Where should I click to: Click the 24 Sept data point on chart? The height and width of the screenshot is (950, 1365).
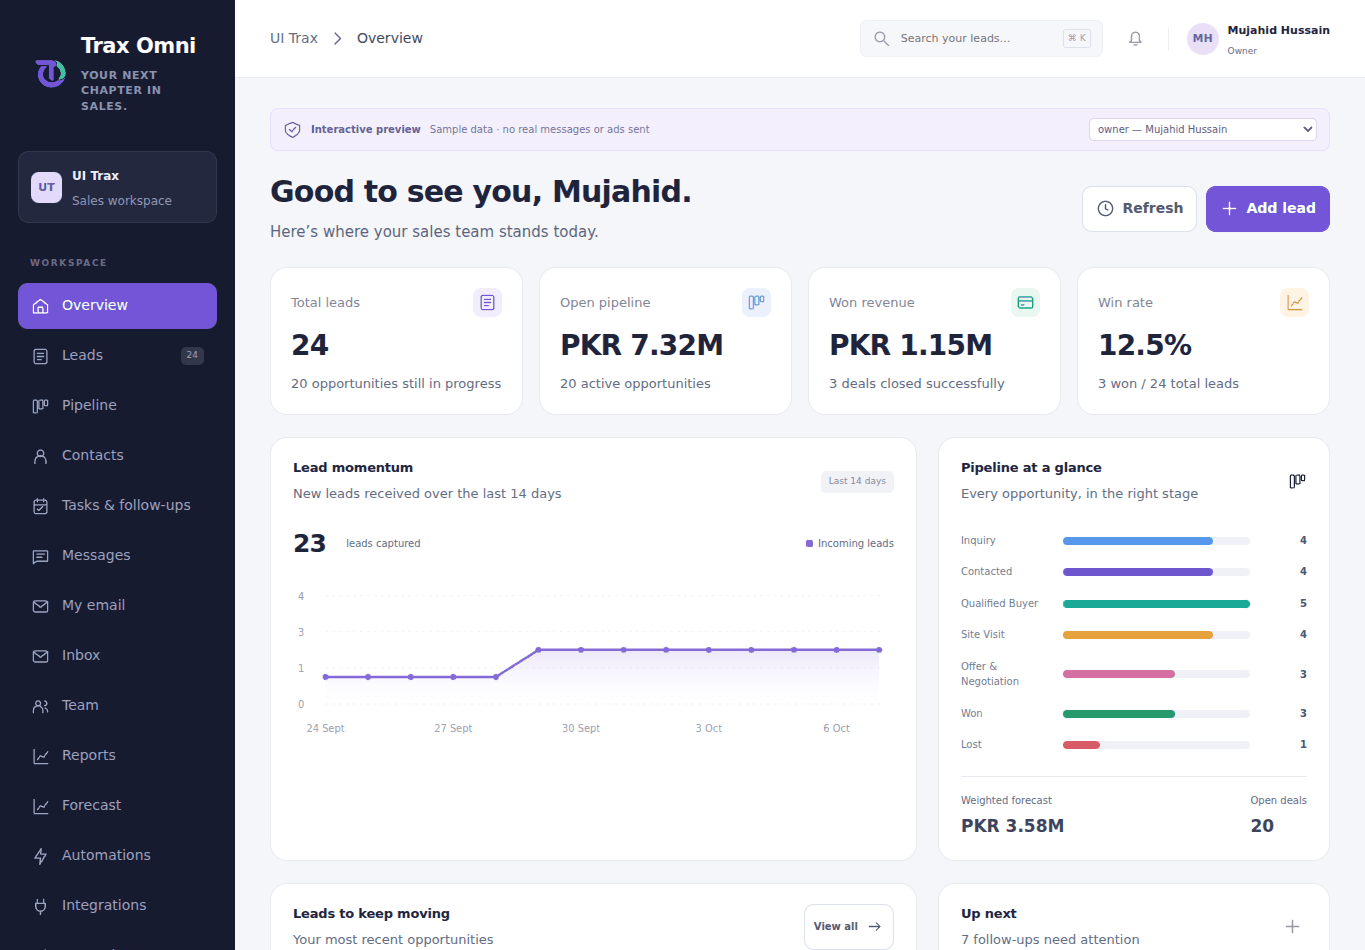pos(326,677)
